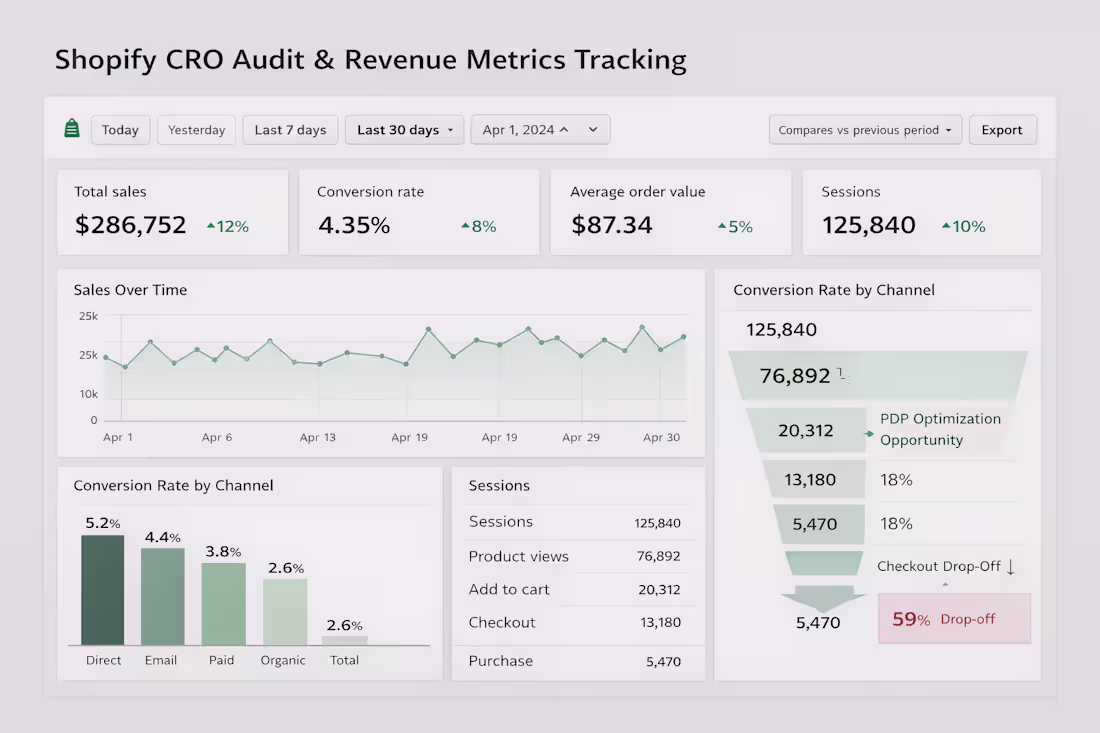Click the green arrow beside PDP Optimization
The image size is (1100, 733).
pos(869,433)
